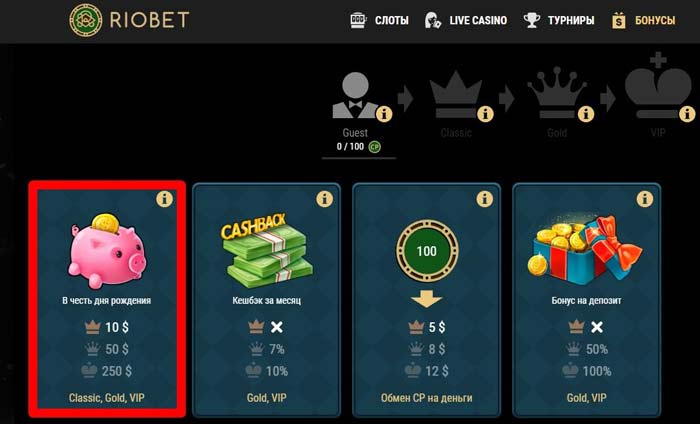Click the green 100 chip image
700x424 pixels.
(x=427, y=251)
